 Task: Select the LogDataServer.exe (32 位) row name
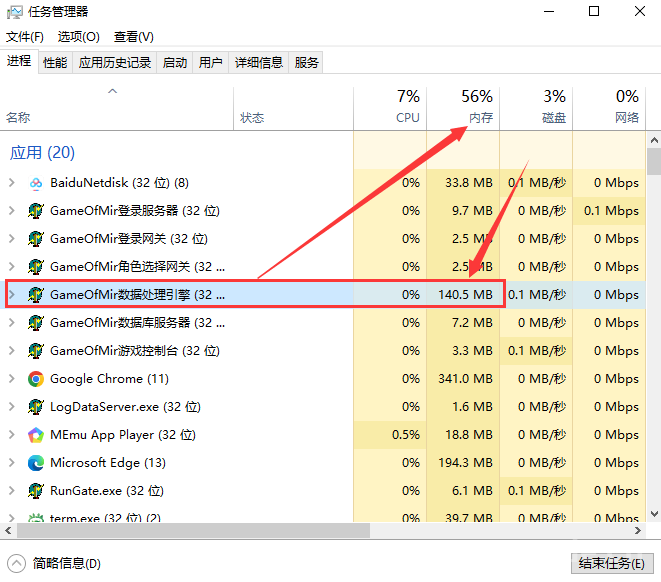(x=125, y=407)
